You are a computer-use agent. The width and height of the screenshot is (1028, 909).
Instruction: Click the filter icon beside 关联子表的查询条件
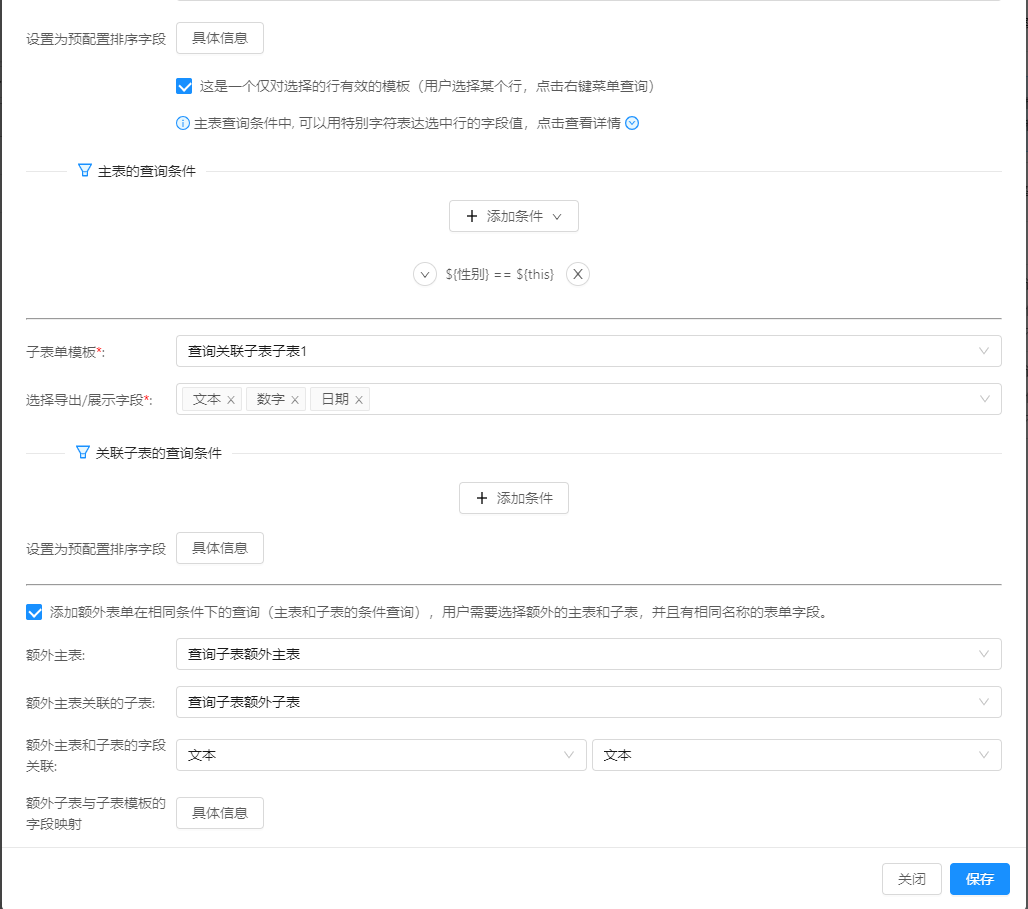point(83,453)
